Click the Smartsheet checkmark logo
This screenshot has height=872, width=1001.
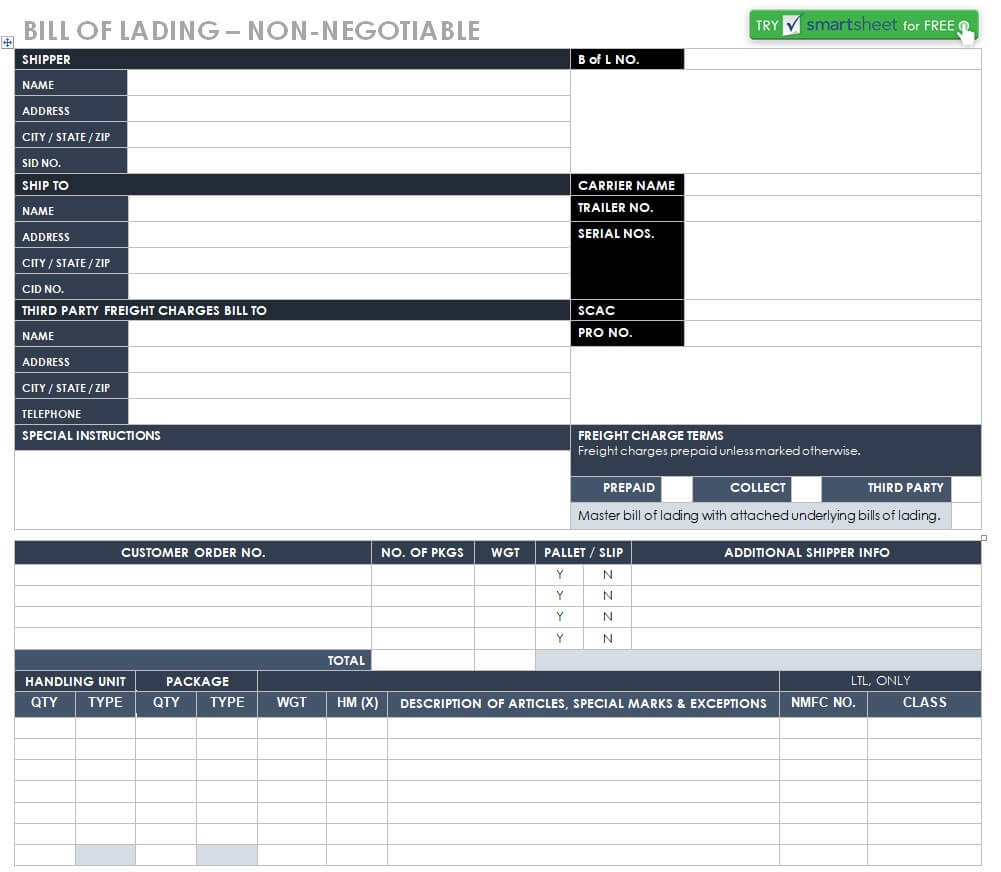pyautogui.click(x=792, y=25)
